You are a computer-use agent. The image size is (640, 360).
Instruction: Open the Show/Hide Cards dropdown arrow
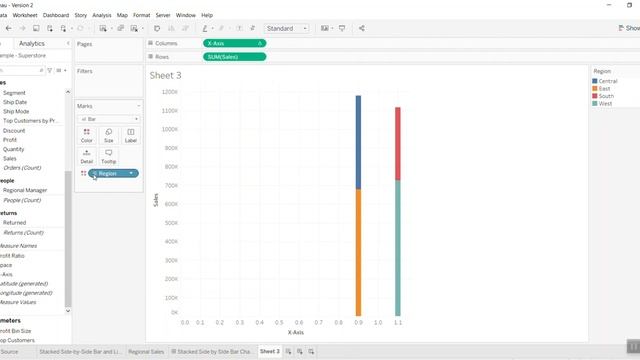332,29
